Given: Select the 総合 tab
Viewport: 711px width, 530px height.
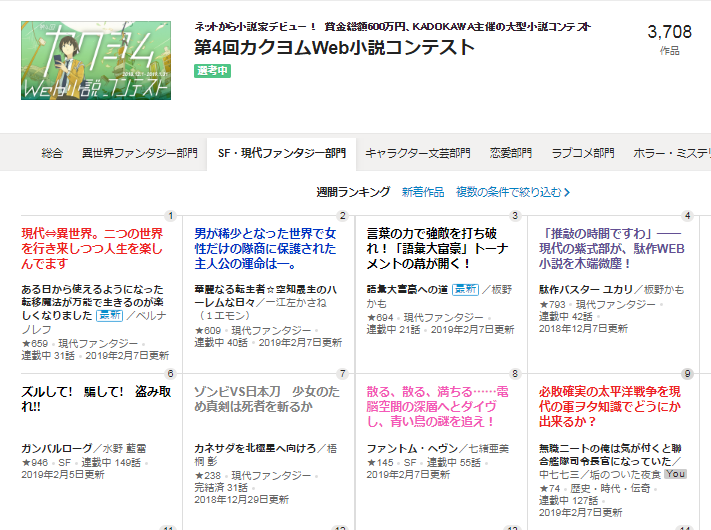Looking at the screenshot, I should (52, 153).
